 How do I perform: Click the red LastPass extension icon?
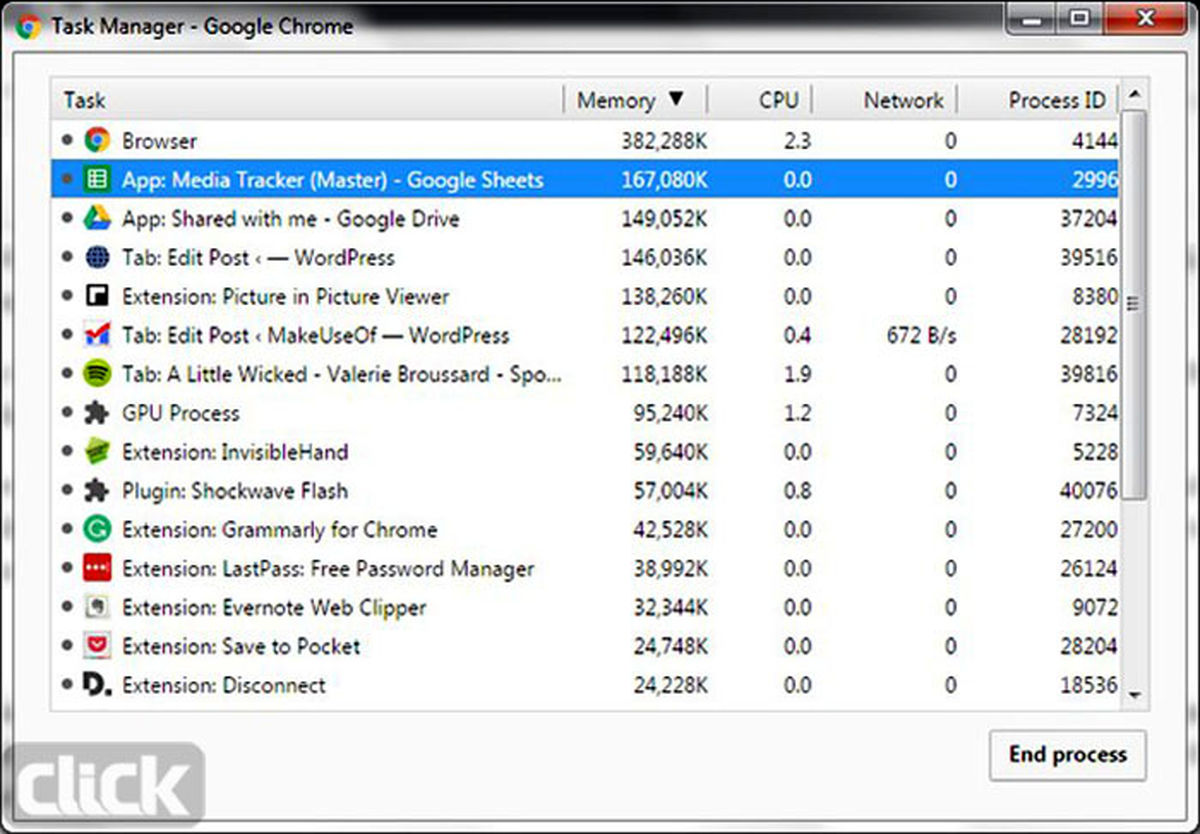click(97, 569)
